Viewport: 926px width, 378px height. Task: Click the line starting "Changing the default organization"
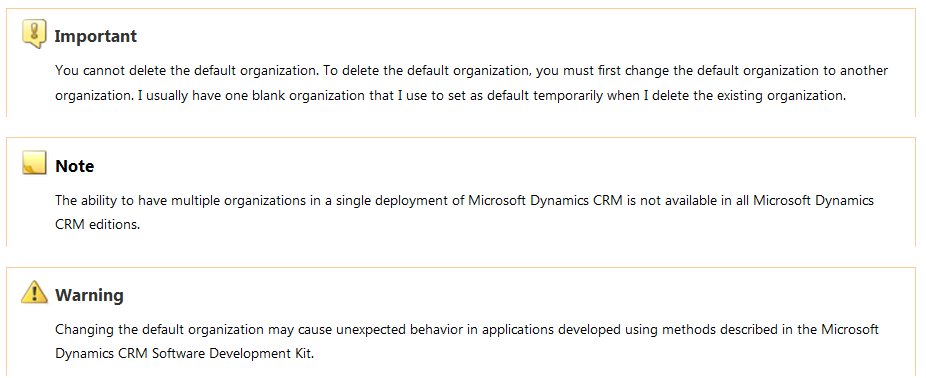tap(467, 329)
